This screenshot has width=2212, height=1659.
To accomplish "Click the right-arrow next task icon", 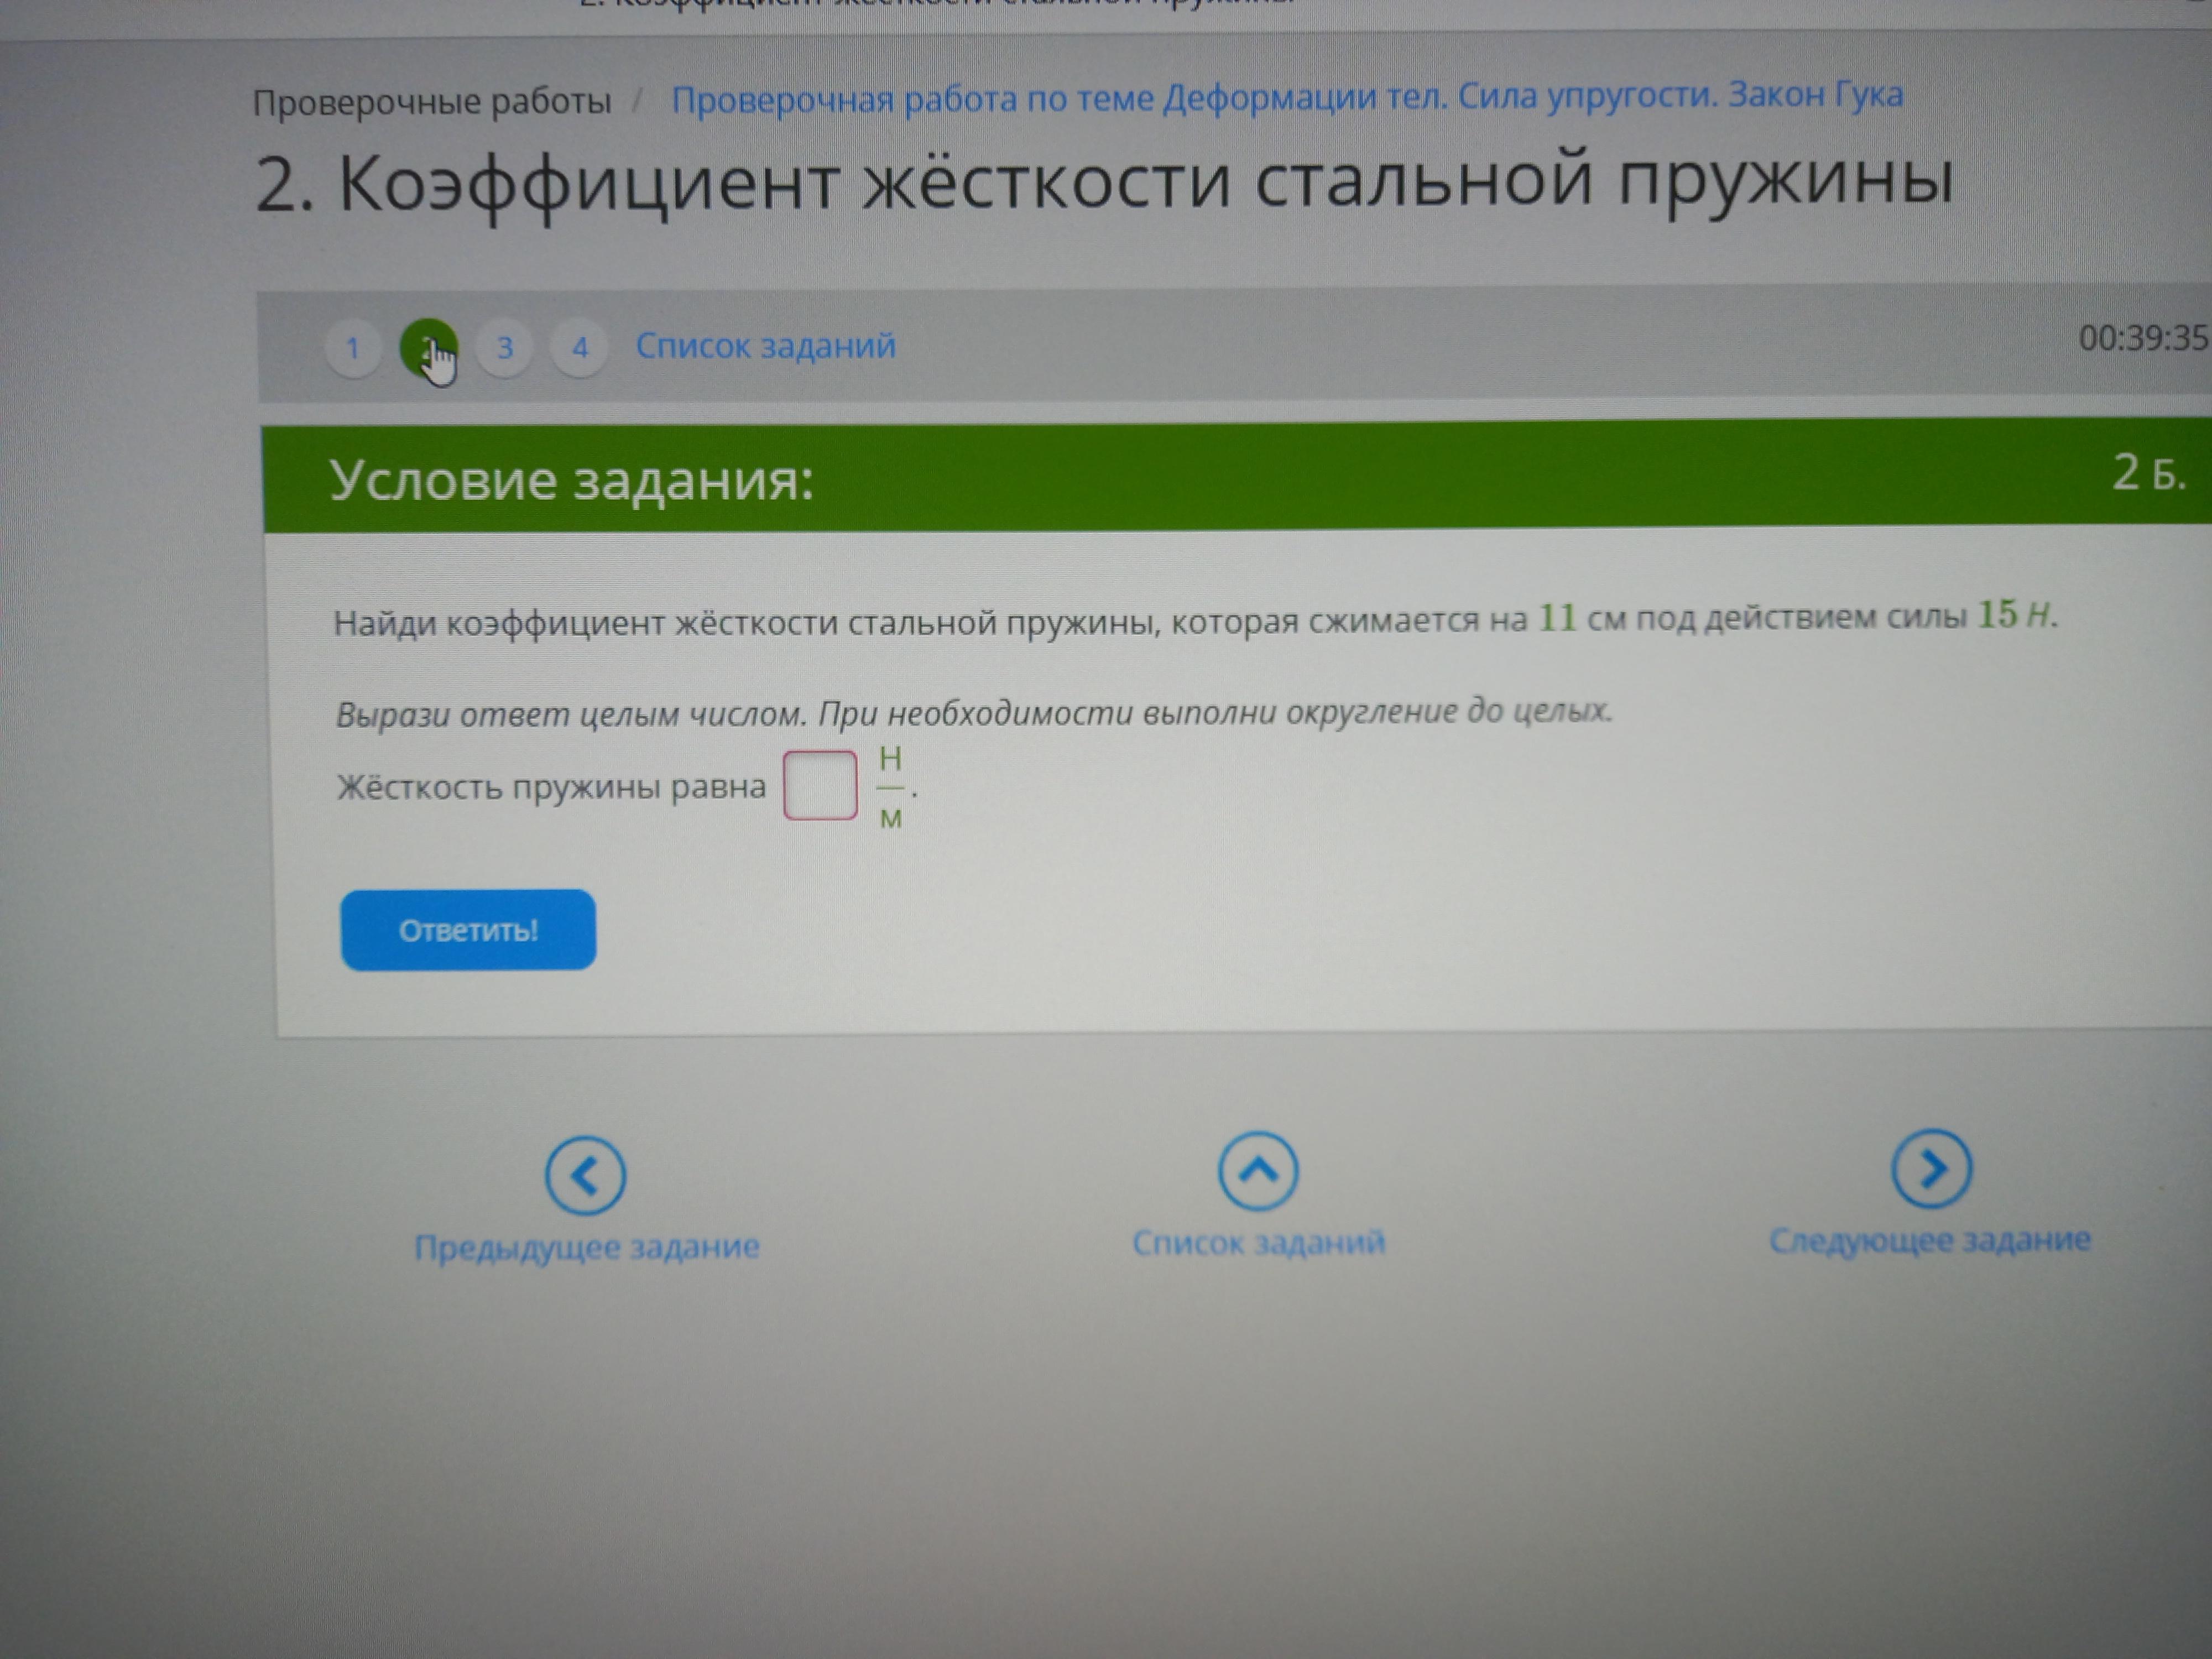I will [1931, 1167].
